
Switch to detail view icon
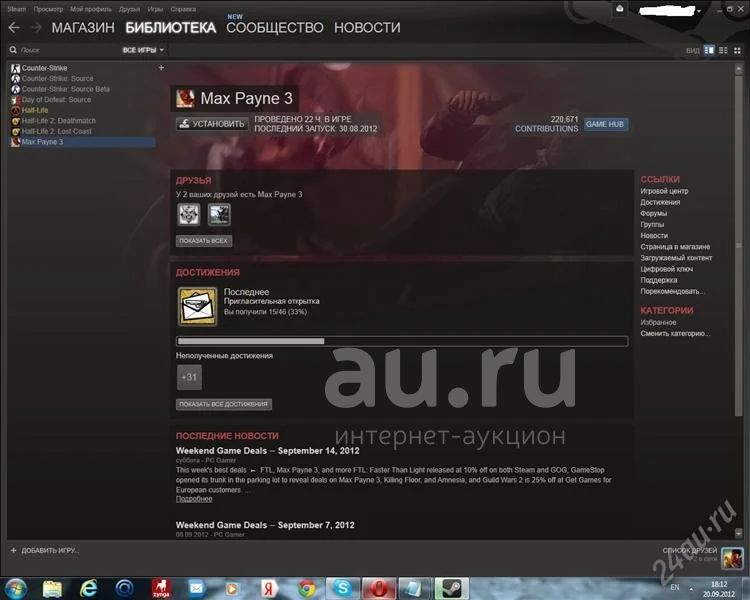709,50
